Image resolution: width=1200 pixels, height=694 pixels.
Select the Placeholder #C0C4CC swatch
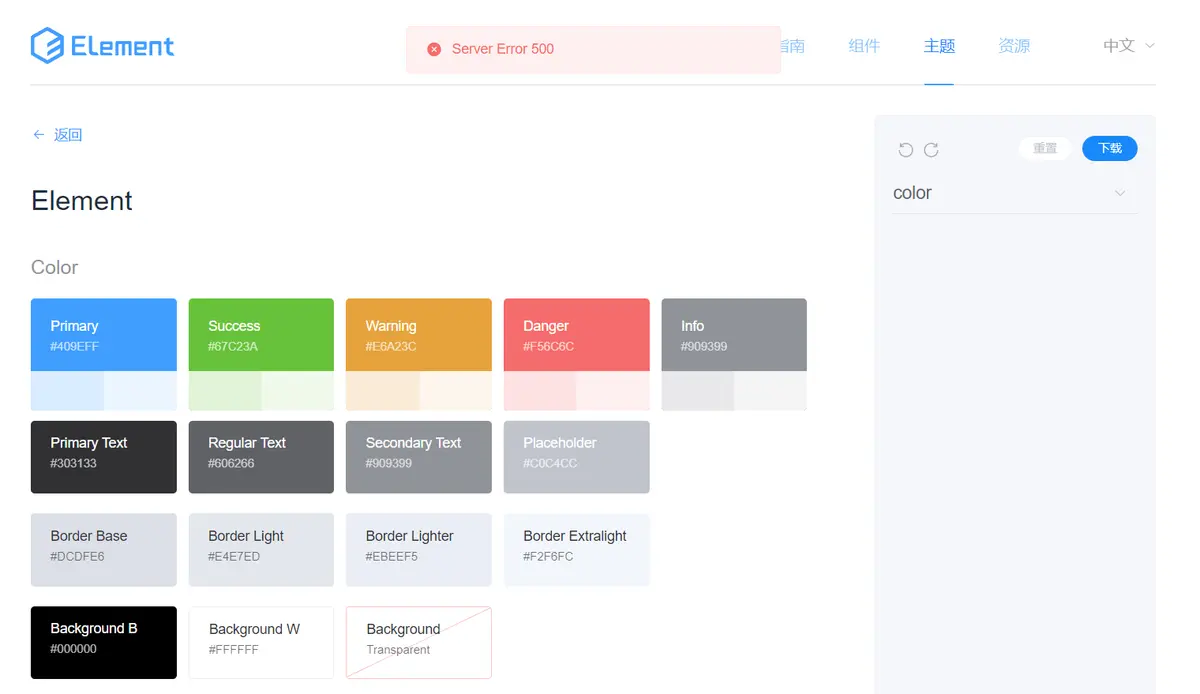(x=577, y=457)
